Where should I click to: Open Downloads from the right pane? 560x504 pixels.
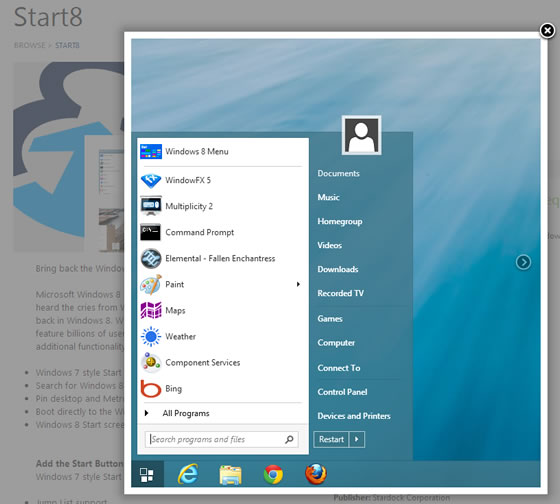(x=338, y=269)
